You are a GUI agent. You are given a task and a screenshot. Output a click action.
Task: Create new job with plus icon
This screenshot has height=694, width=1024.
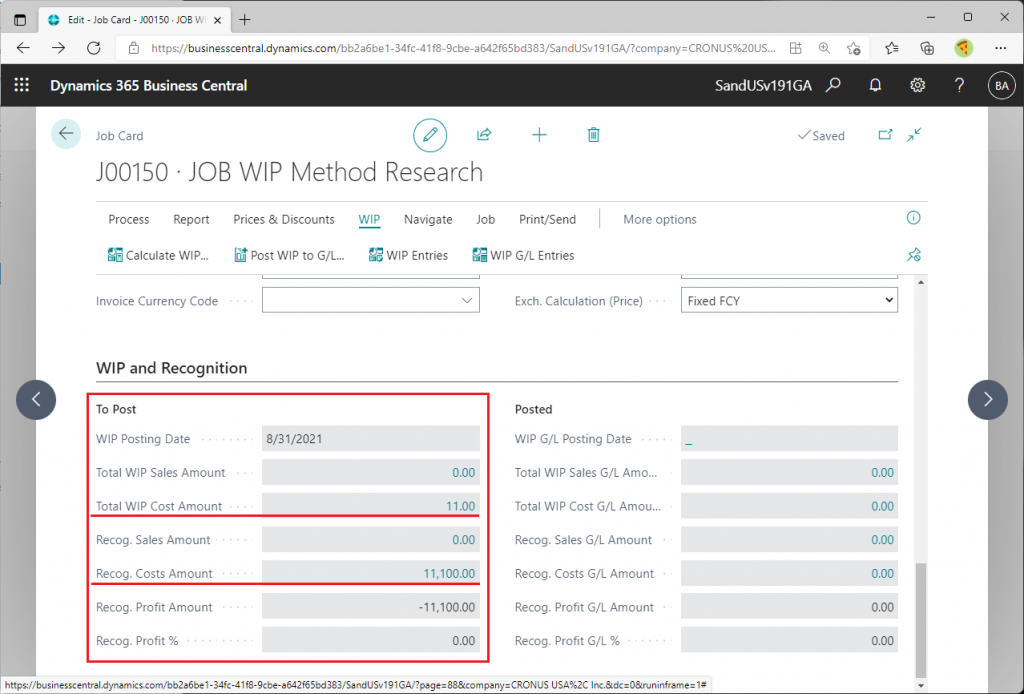tap(539, 135)
